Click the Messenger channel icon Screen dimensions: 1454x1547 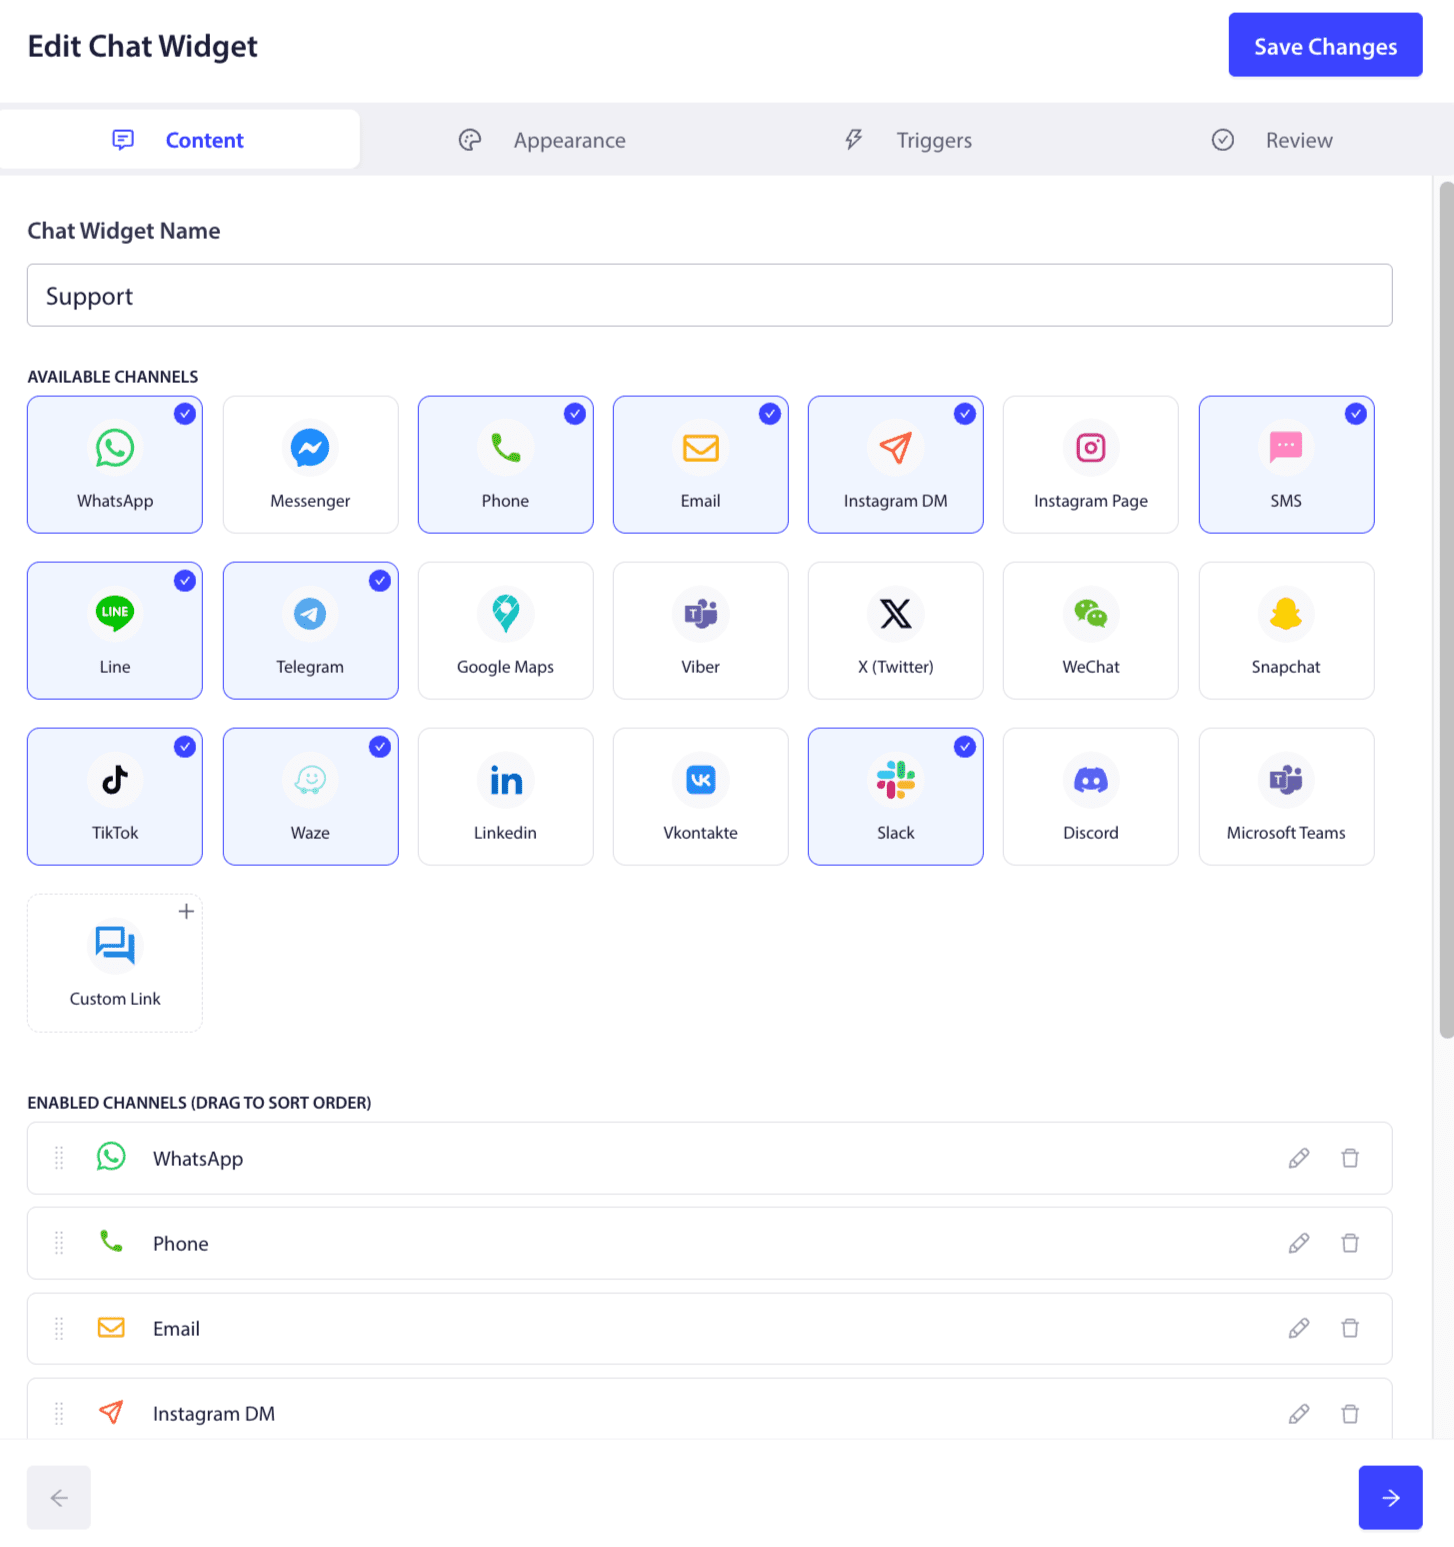310,464
